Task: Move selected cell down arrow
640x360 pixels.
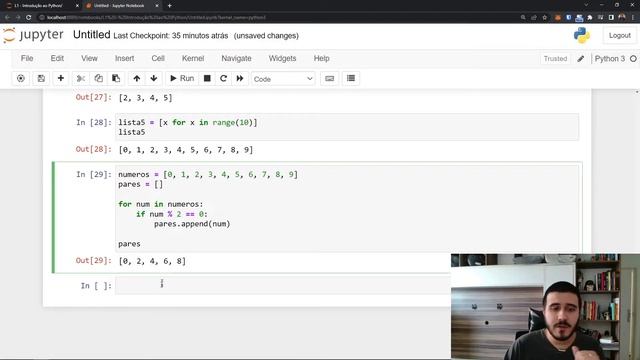Action: pyautogui.click(x=153, y=78)
